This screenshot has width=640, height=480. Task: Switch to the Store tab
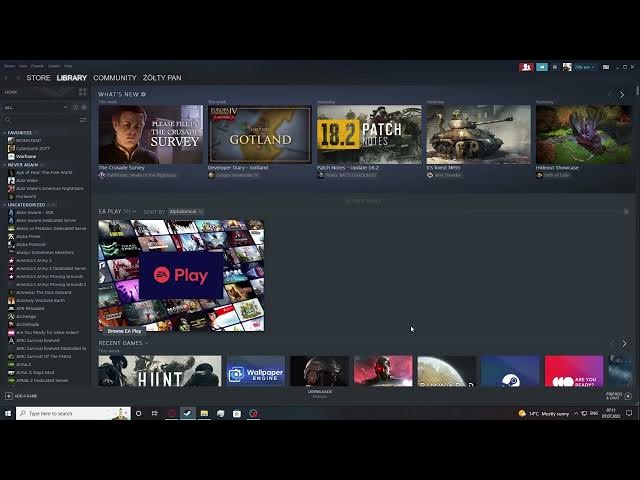click(38, 78)
